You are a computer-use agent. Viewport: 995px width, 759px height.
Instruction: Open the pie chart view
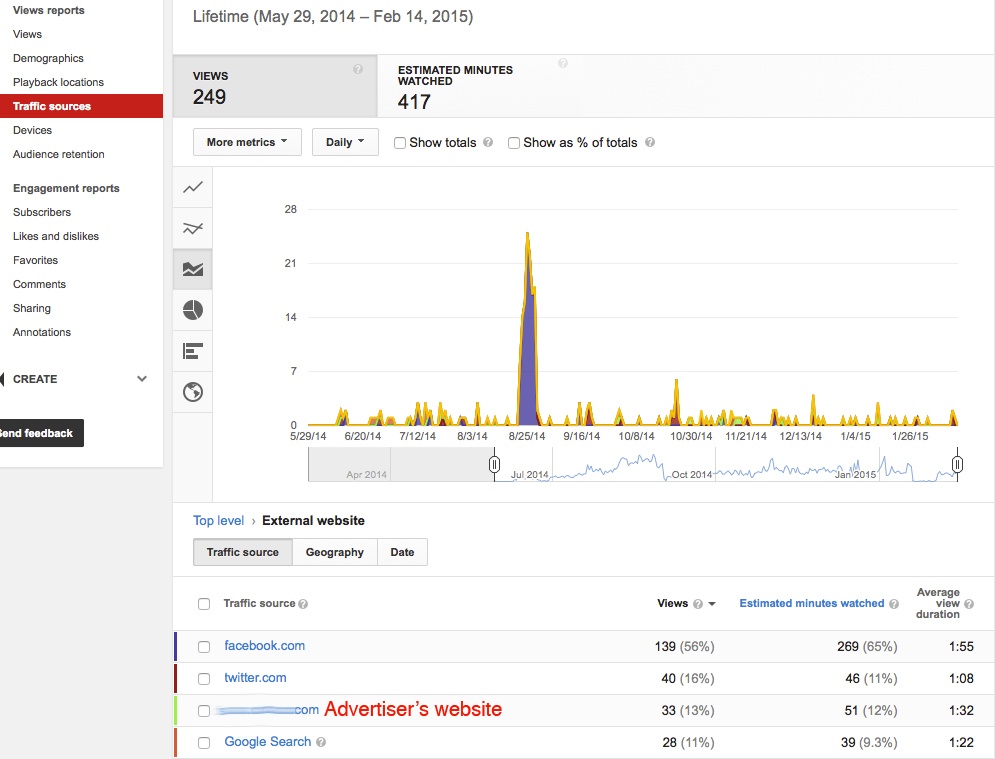[192, 309]
